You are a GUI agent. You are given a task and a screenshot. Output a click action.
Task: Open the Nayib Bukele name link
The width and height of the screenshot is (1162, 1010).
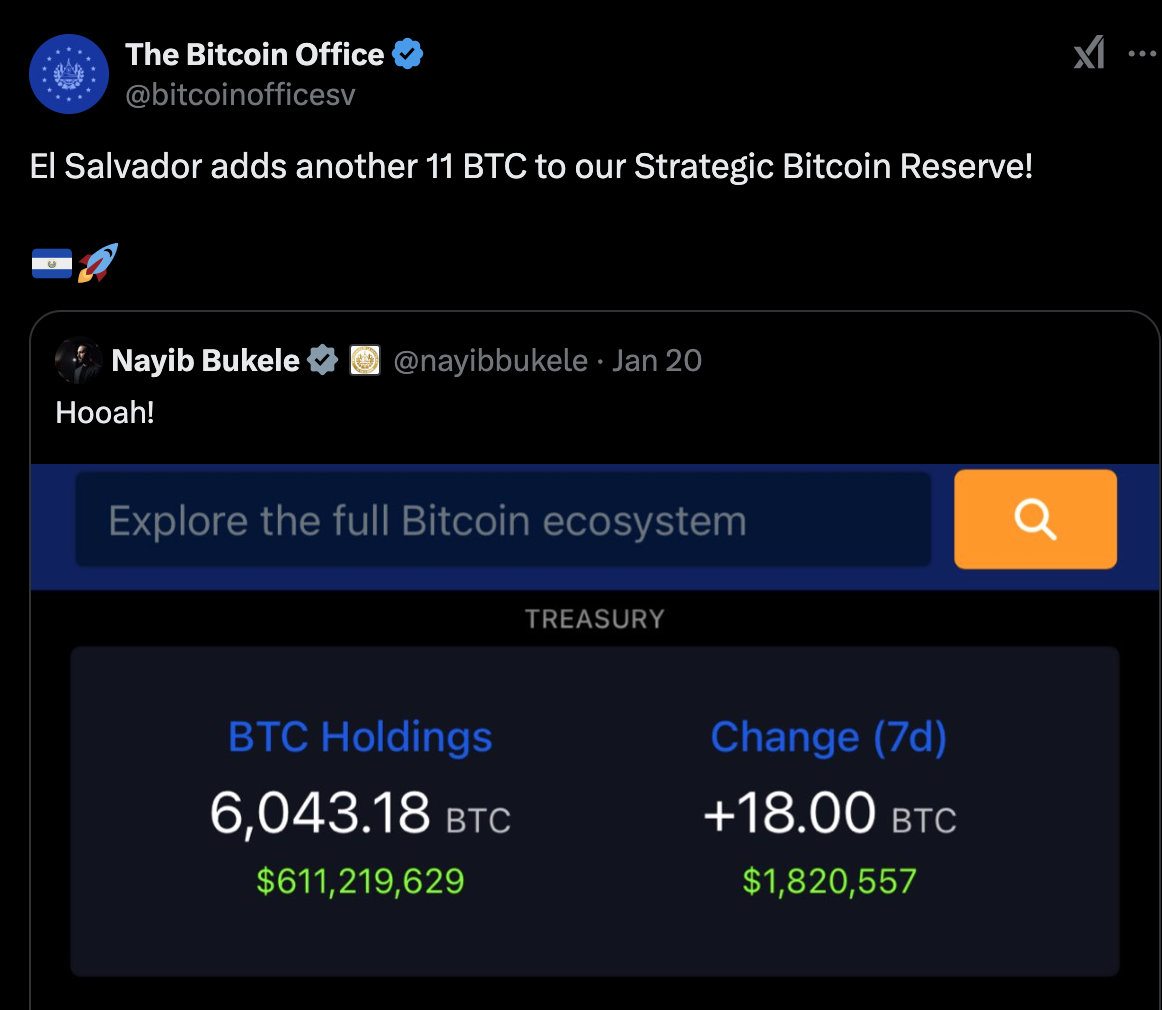[205, 361]
